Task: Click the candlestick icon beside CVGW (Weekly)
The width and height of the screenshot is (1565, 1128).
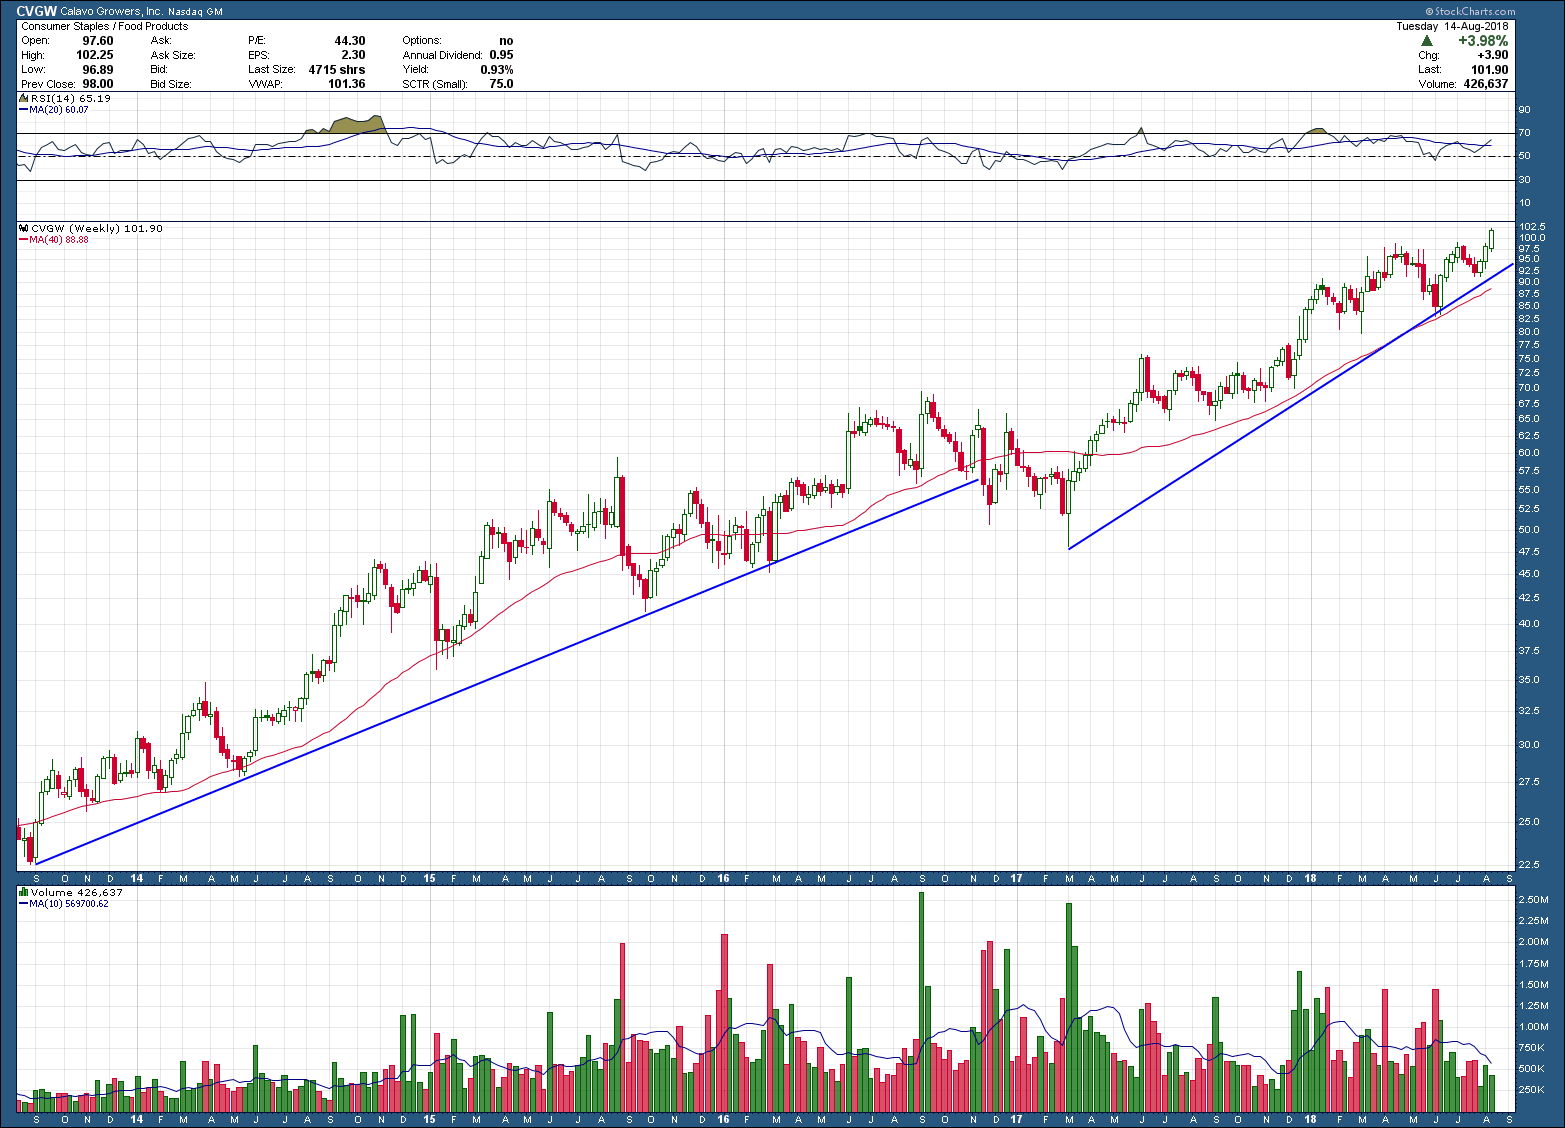Action: click(24, 229)
